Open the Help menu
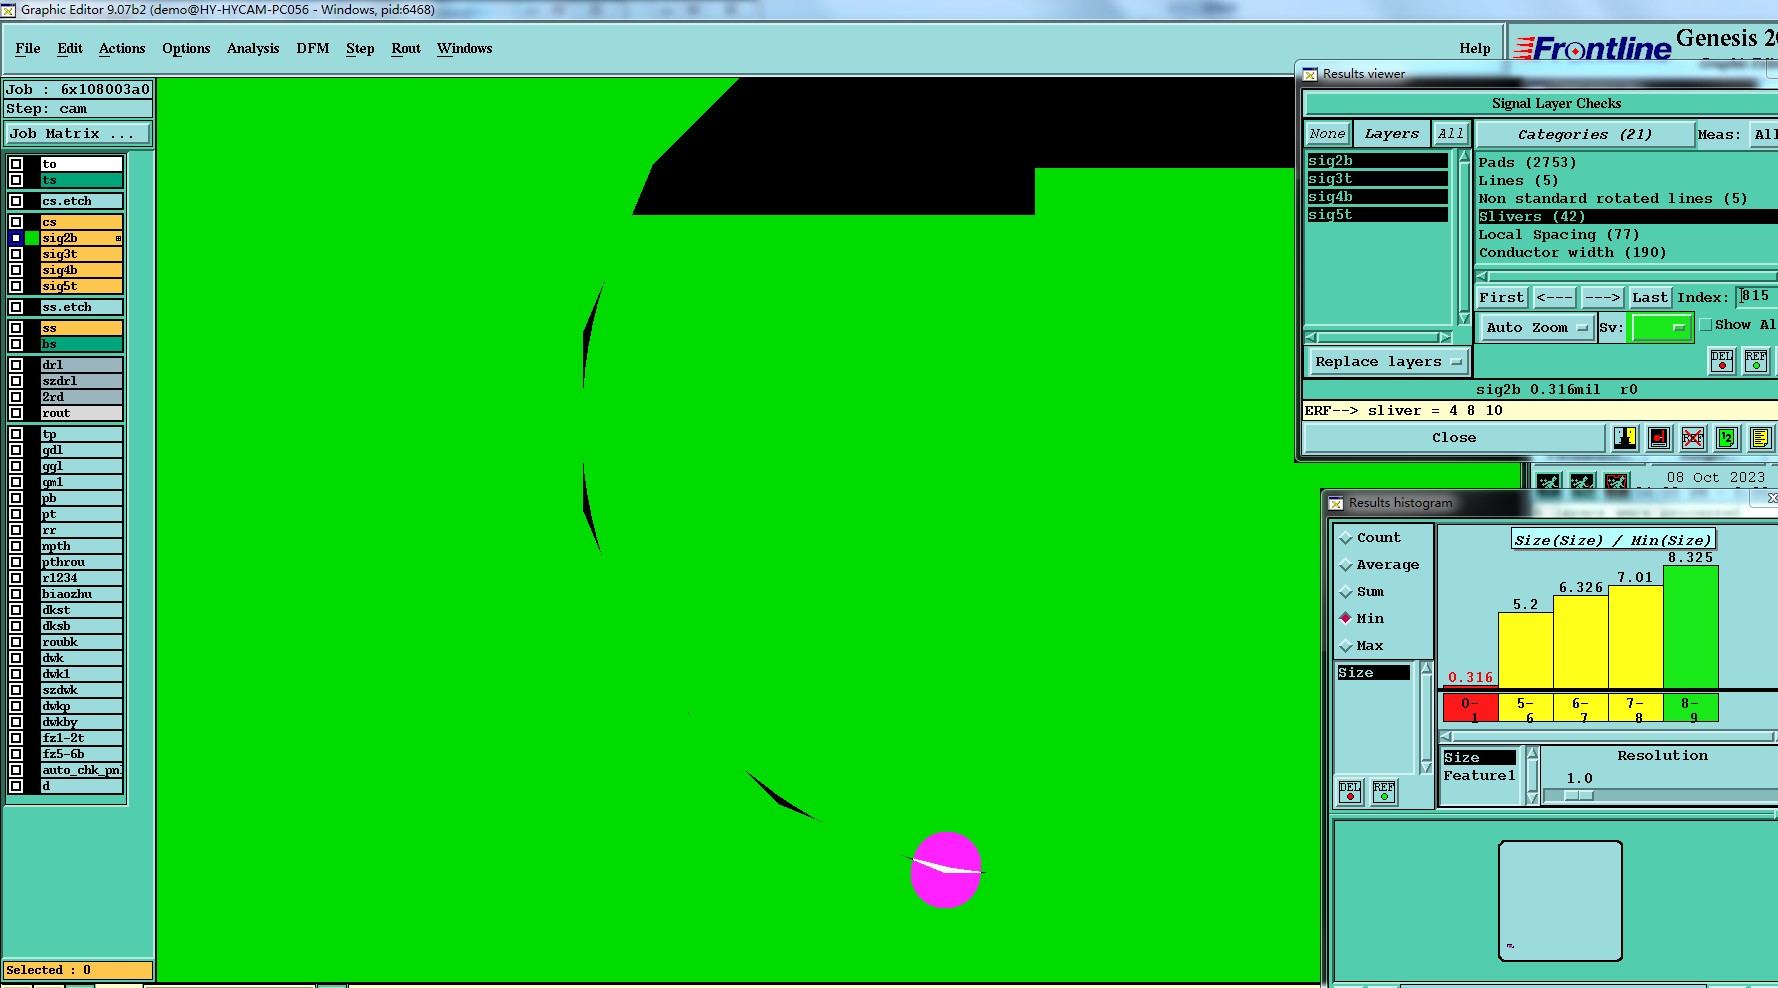This screenshot has width=1778, height=988. (x=1474, y=48)
